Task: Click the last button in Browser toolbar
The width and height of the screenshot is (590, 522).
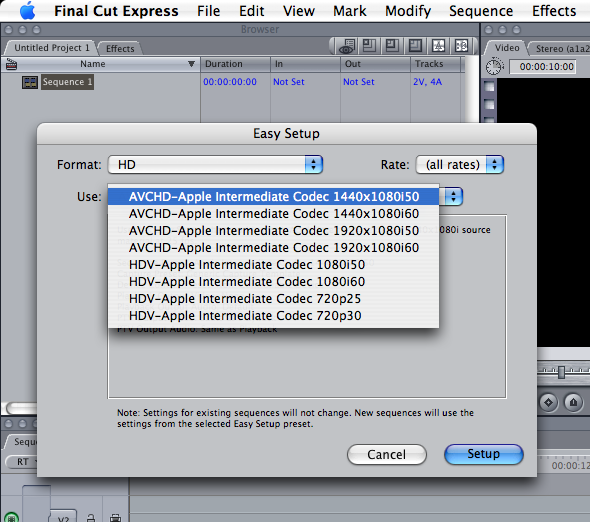Action: click(x=461, y=46)
